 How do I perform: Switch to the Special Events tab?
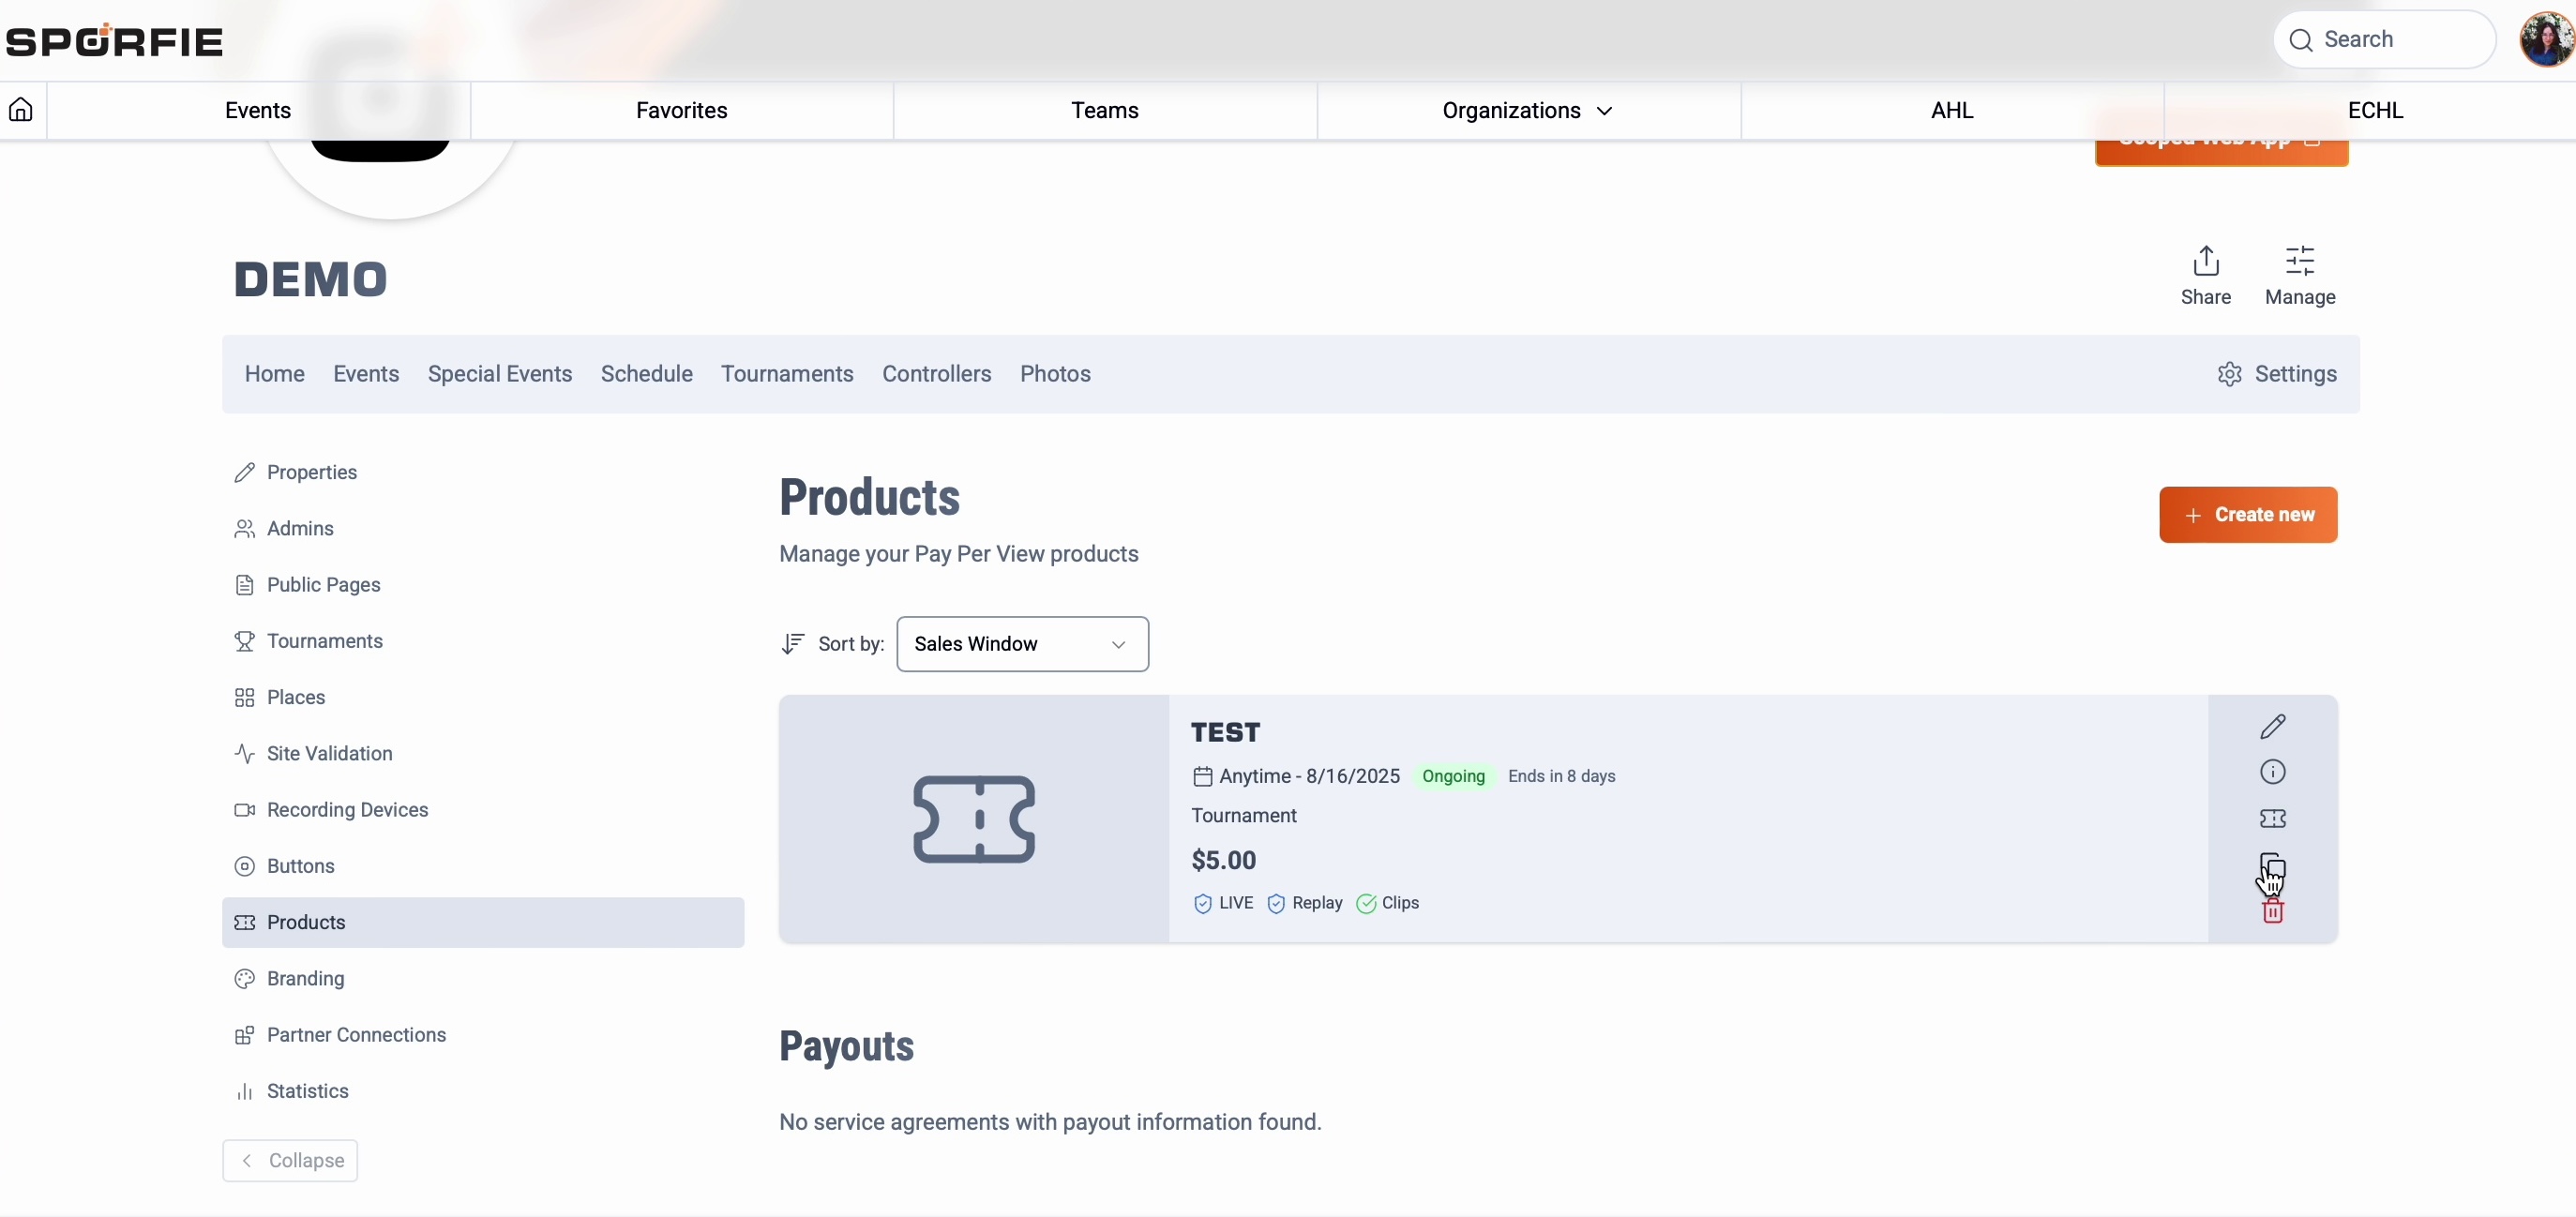[x=499, y=374]
